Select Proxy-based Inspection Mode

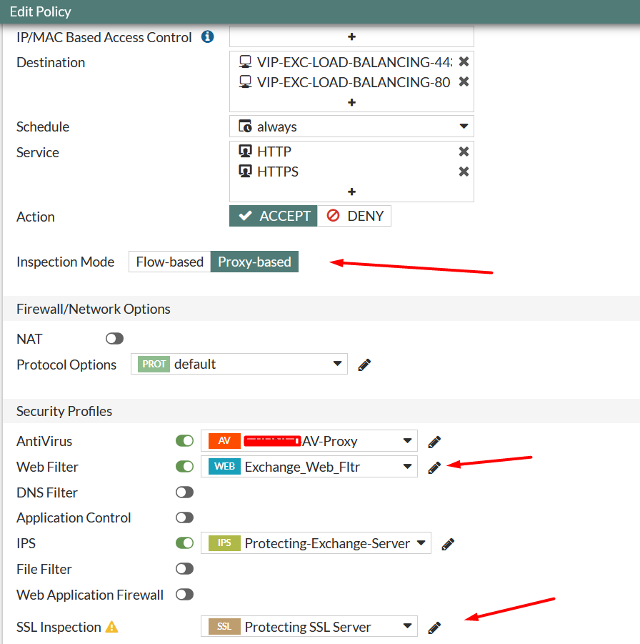tap(255, 262)
